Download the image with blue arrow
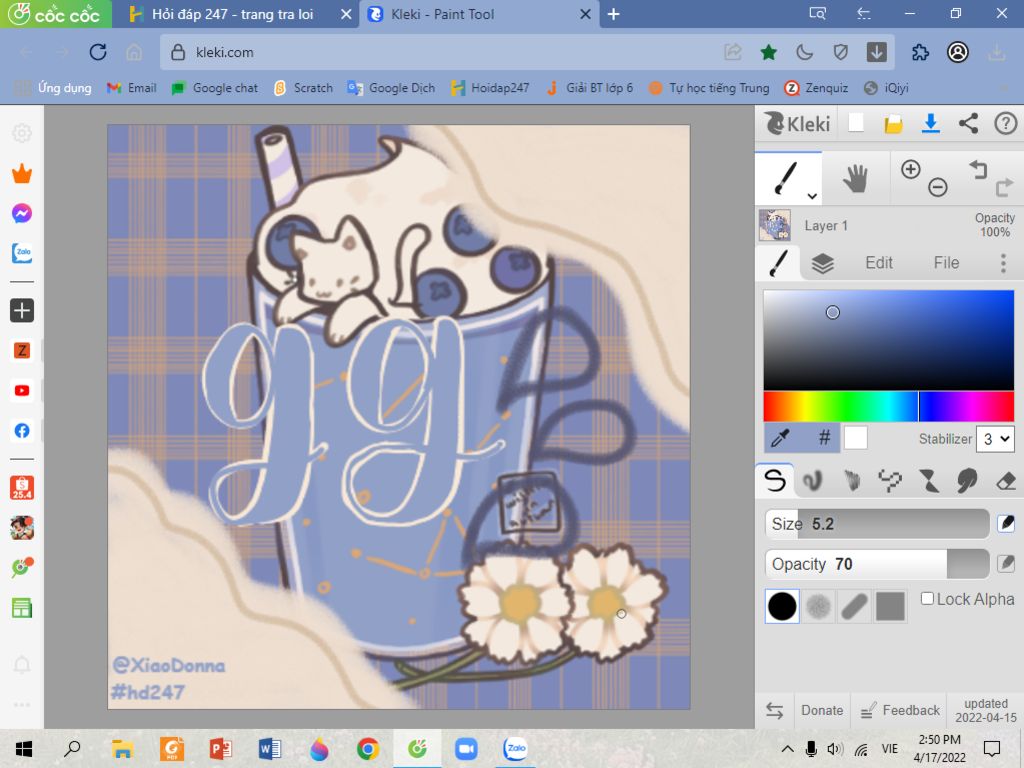The image size is (1024, 768). click(931, 123)
